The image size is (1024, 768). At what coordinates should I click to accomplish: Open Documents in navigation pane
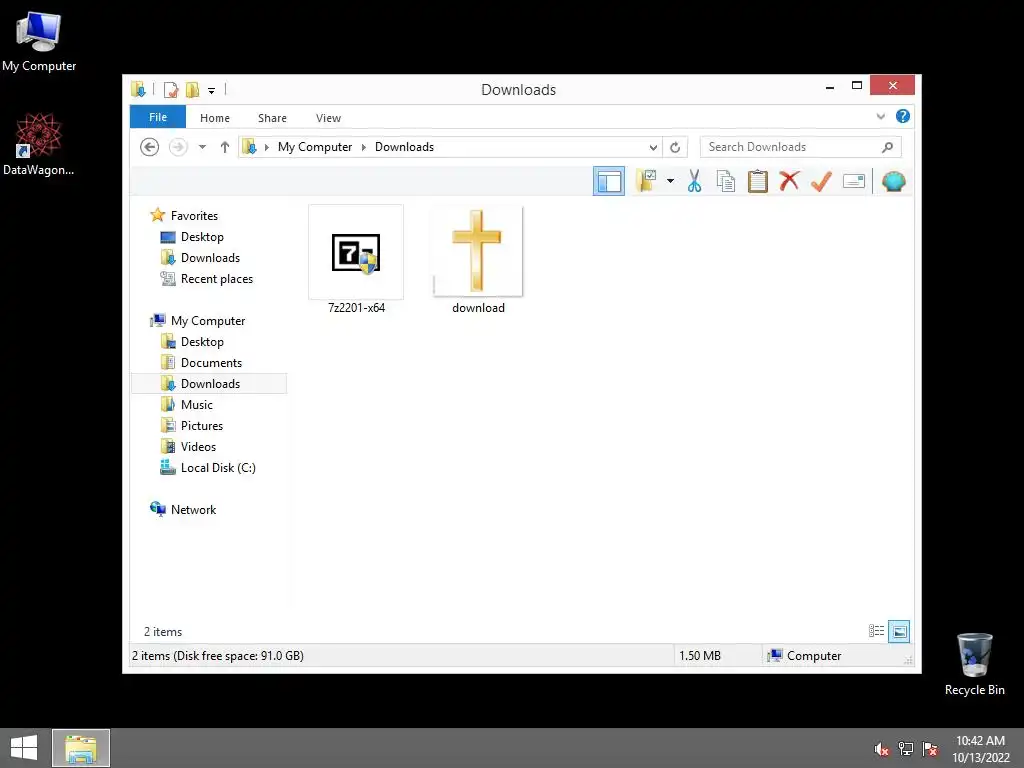211,362
